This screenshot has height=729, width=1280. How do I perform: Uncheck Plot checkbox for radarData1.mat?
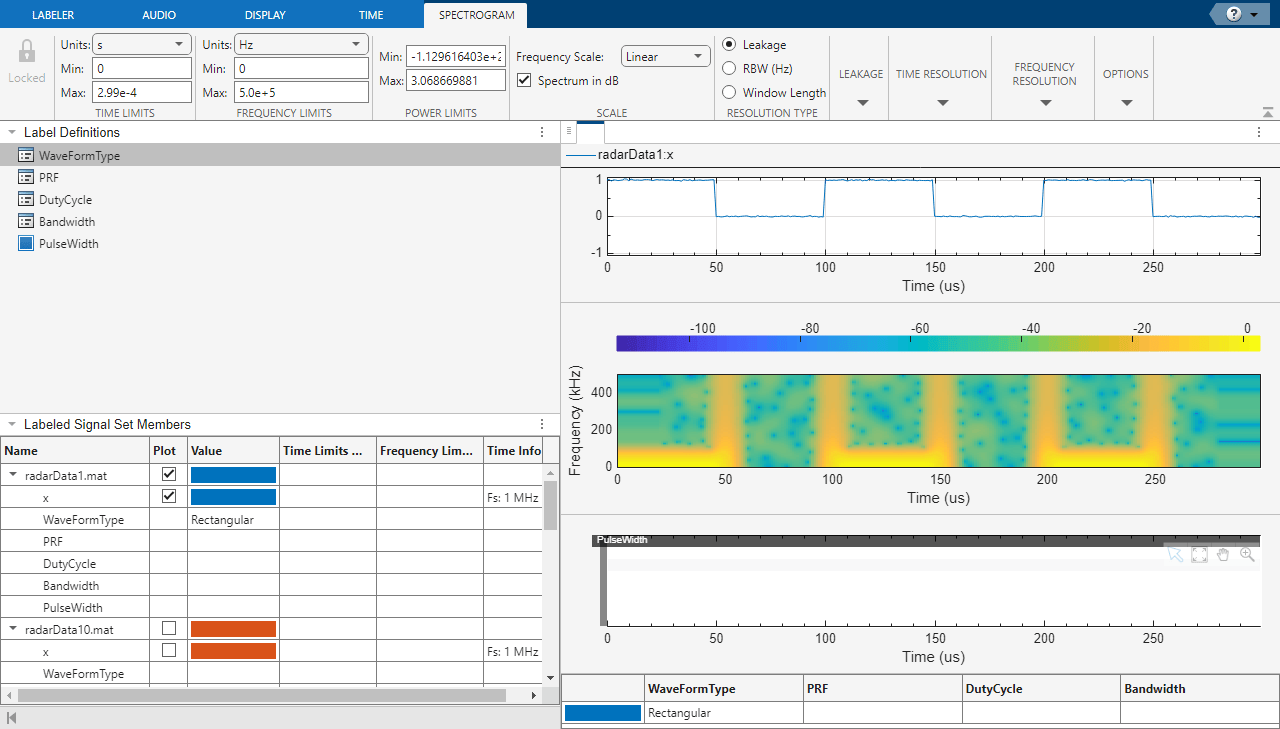pos(169,475)
